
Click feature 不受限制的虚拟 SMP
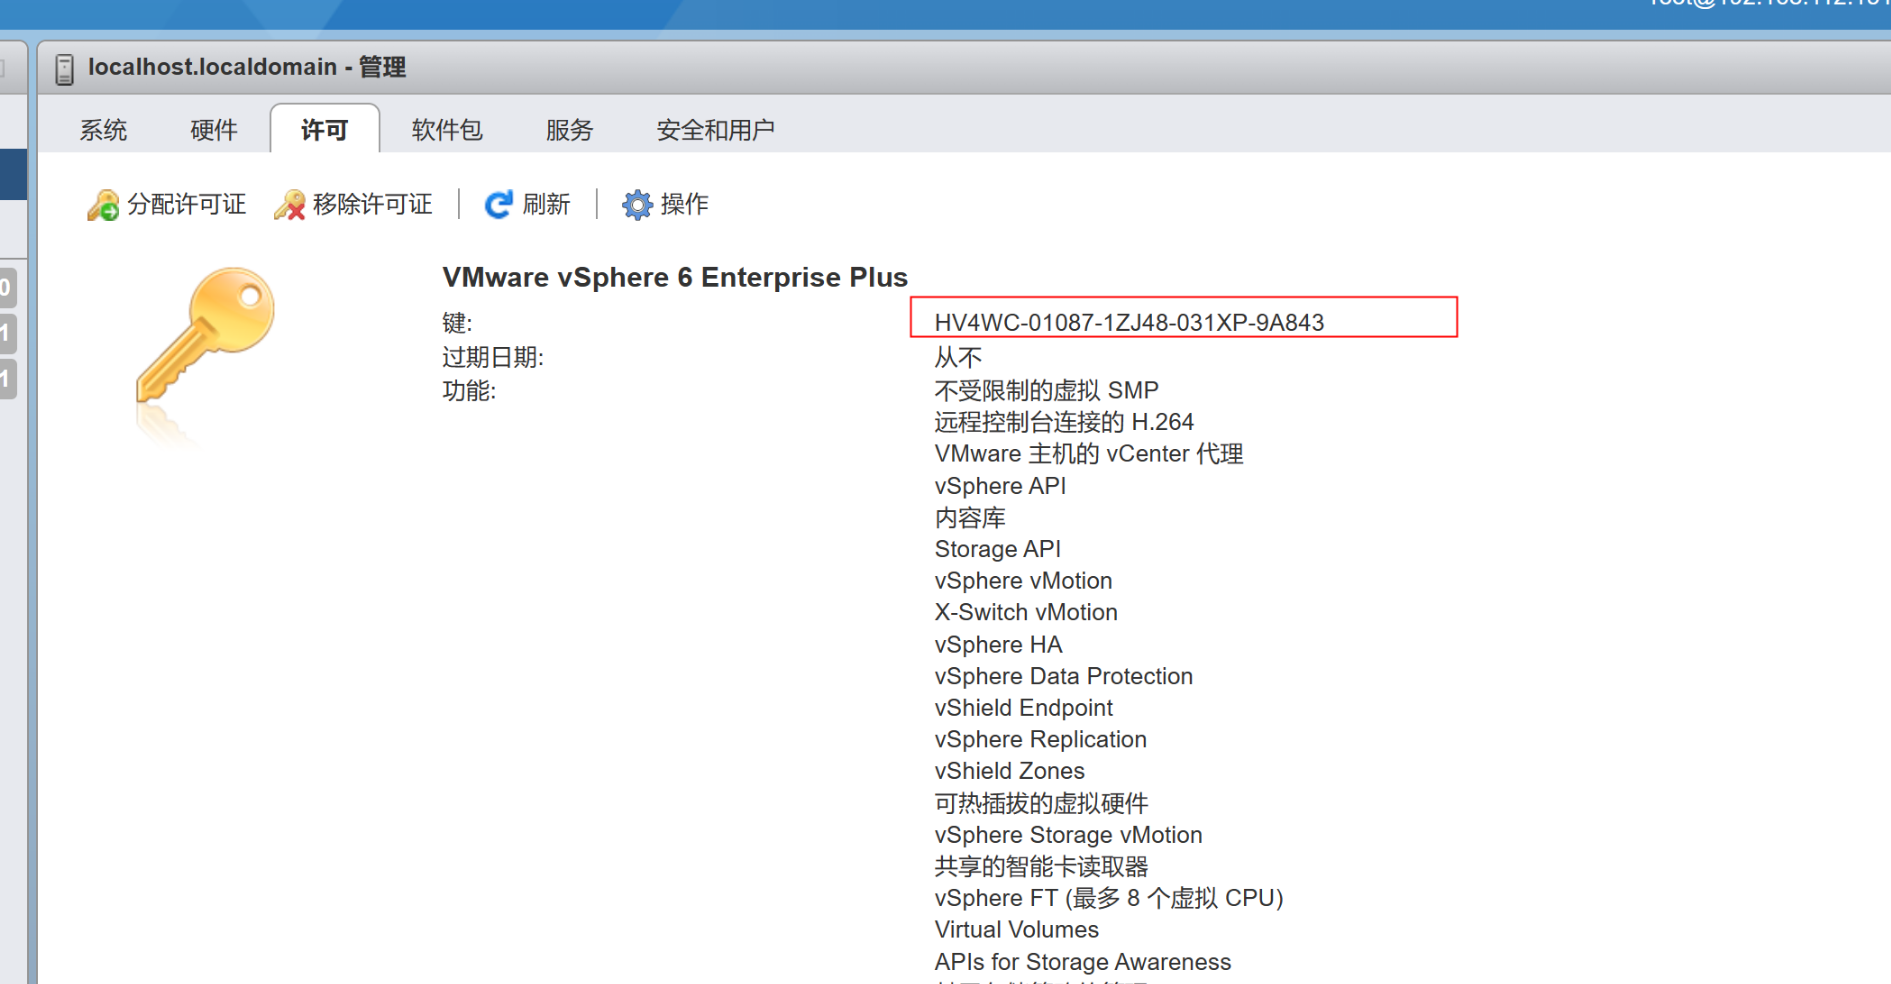click(x=1046, y=390)
